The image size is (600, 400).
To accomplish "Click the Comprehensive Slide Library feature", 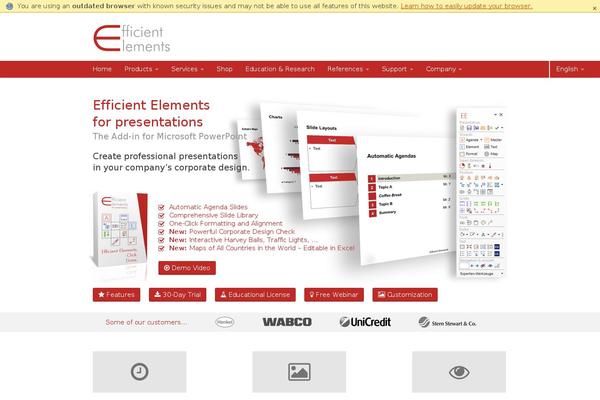I will click(x=214, y=215).
